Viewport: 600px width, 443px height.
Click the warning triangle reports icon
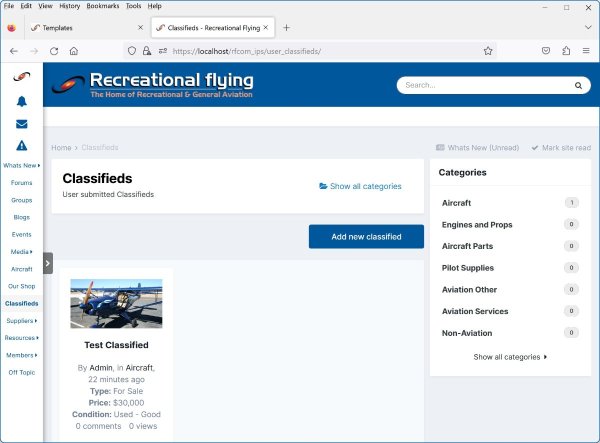click(21, 146)
